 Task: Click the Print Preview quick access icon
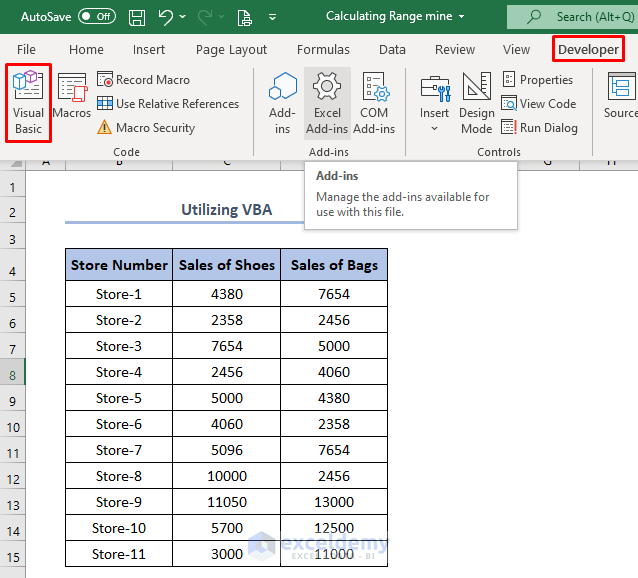pyautogui.click(x=245, y=17)
